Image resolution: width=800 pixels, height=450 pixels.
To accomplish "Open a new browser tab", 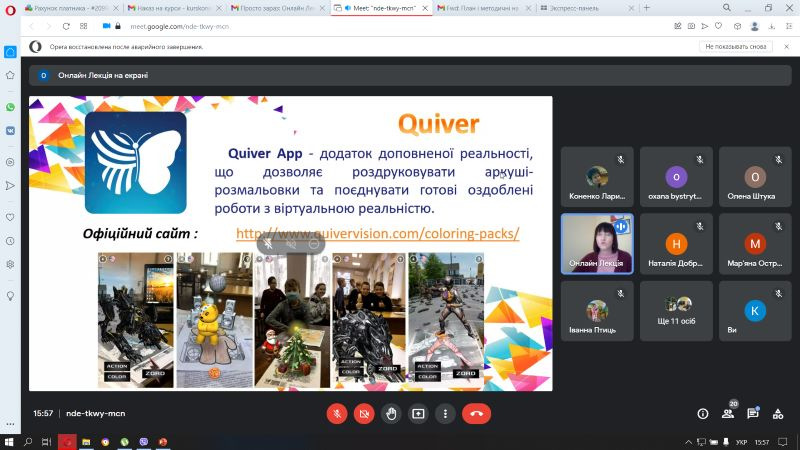I will (646, 8).
